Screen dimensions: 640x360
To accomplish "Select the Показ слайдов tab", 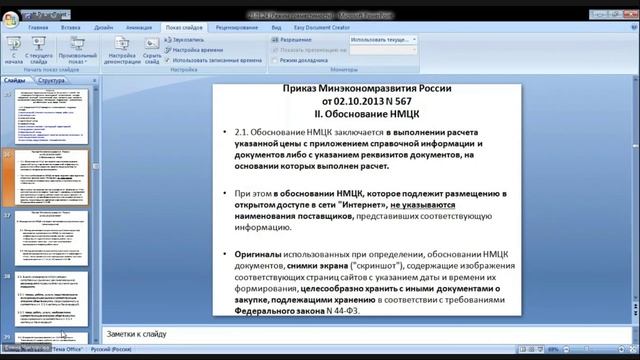I will tap(184, 28).
